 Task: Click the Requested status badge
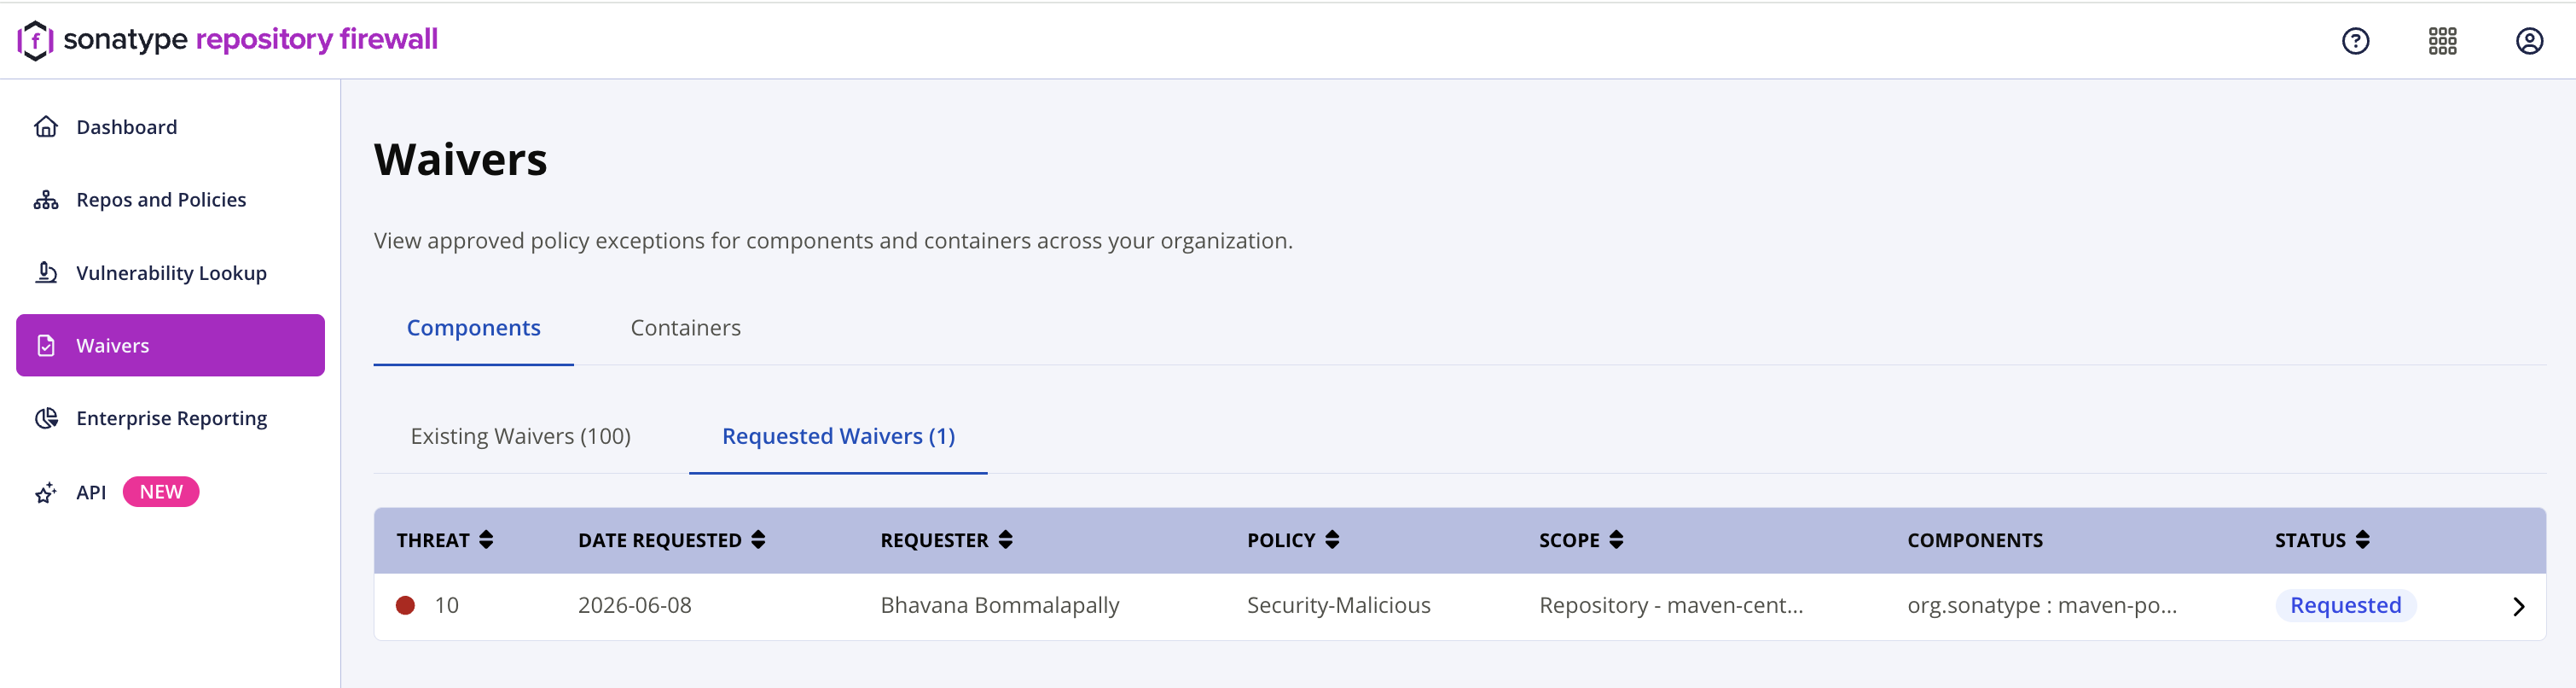click(x=2345, y=605)
